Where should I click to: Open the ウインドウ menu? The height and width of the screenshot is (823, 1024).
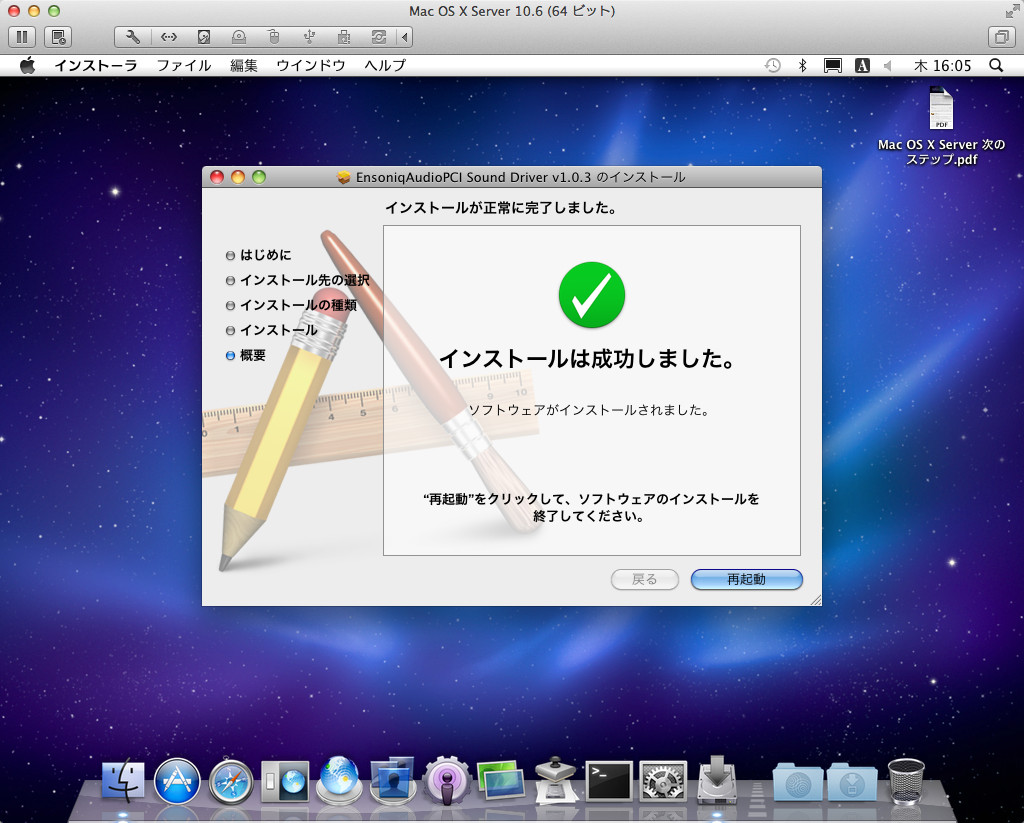(310, 65)
